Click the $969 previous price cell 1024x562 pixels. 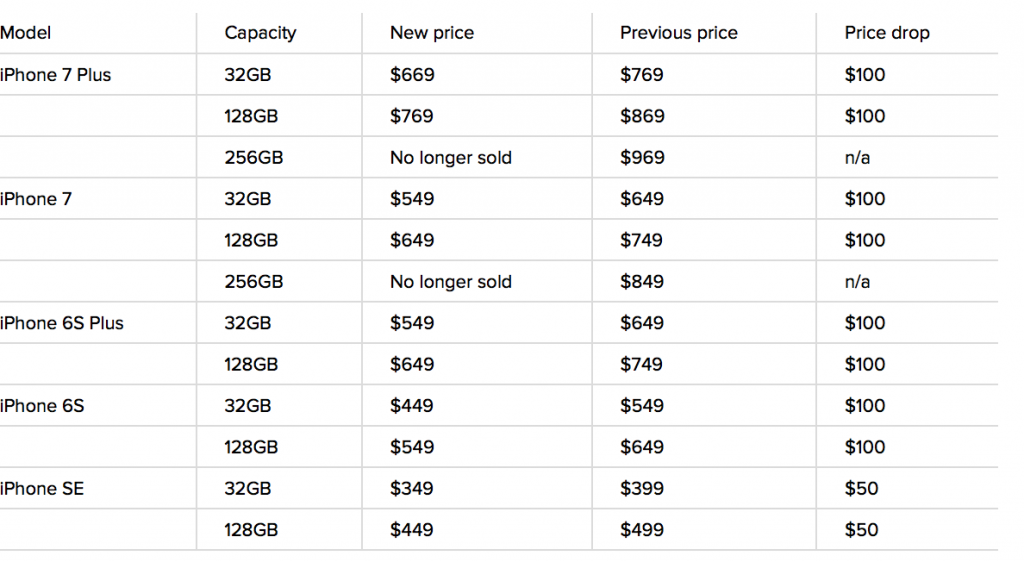coord(642,158)
